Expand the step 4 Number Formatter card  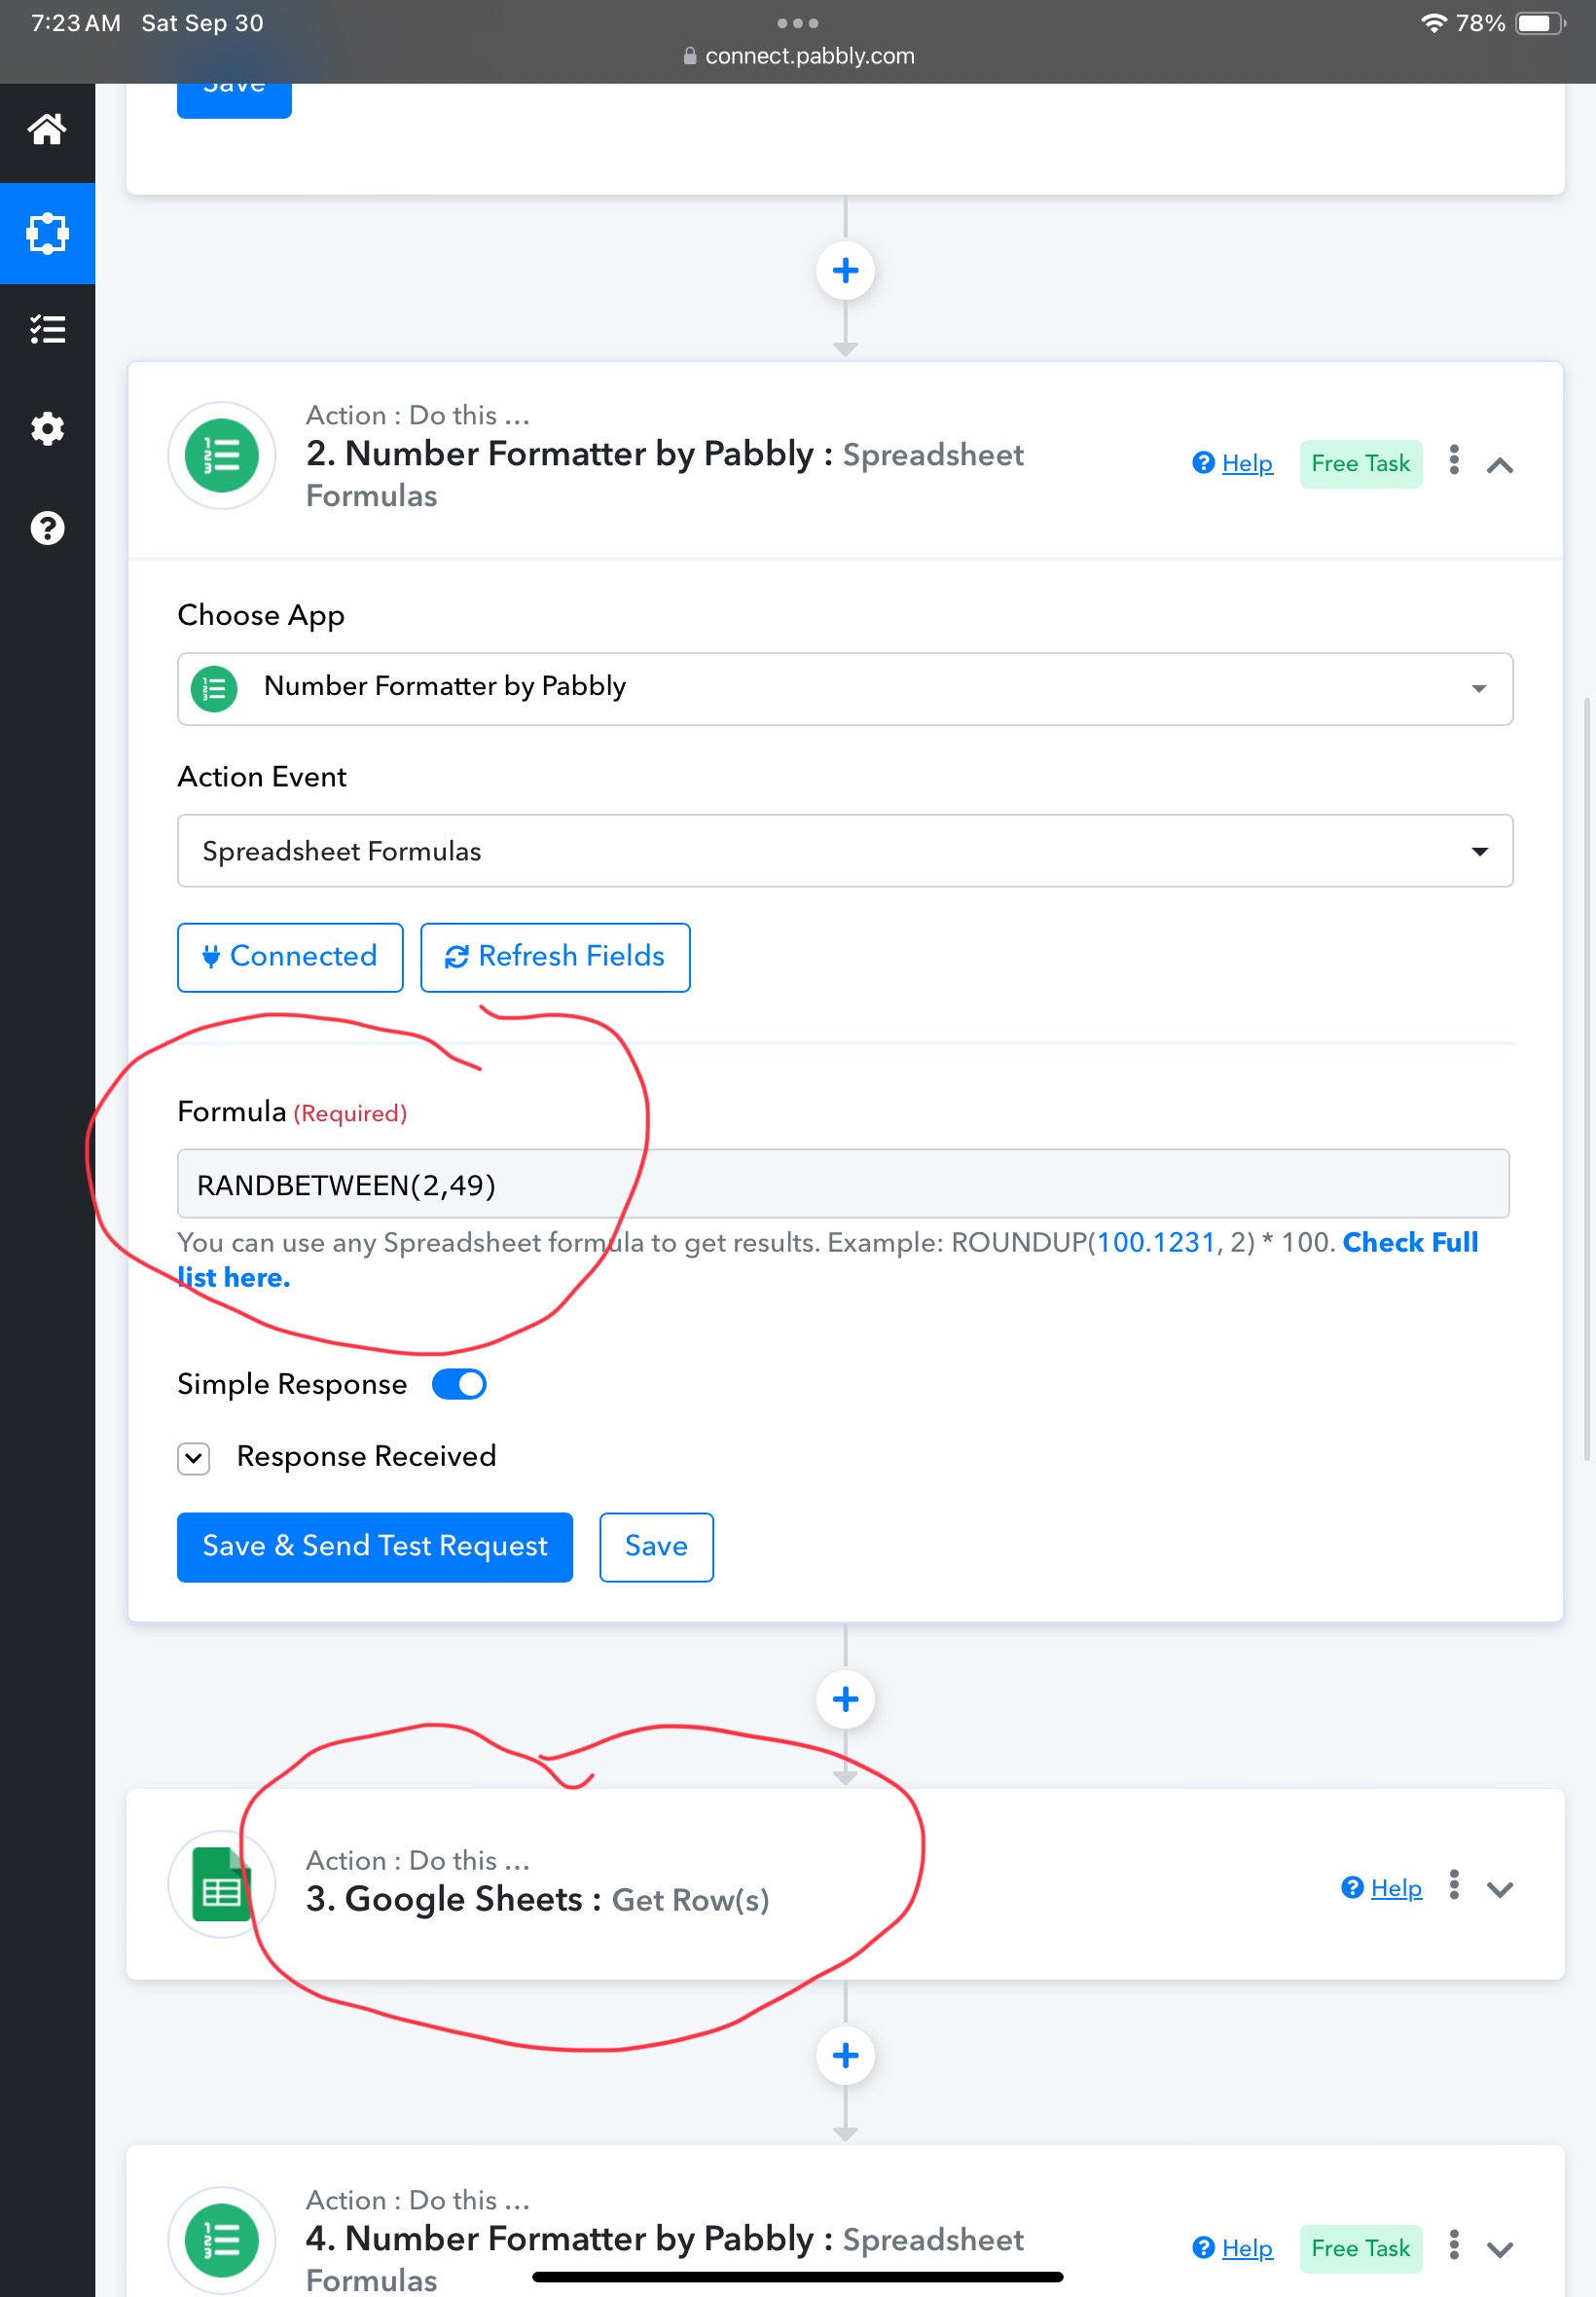pos(1499,2249)
